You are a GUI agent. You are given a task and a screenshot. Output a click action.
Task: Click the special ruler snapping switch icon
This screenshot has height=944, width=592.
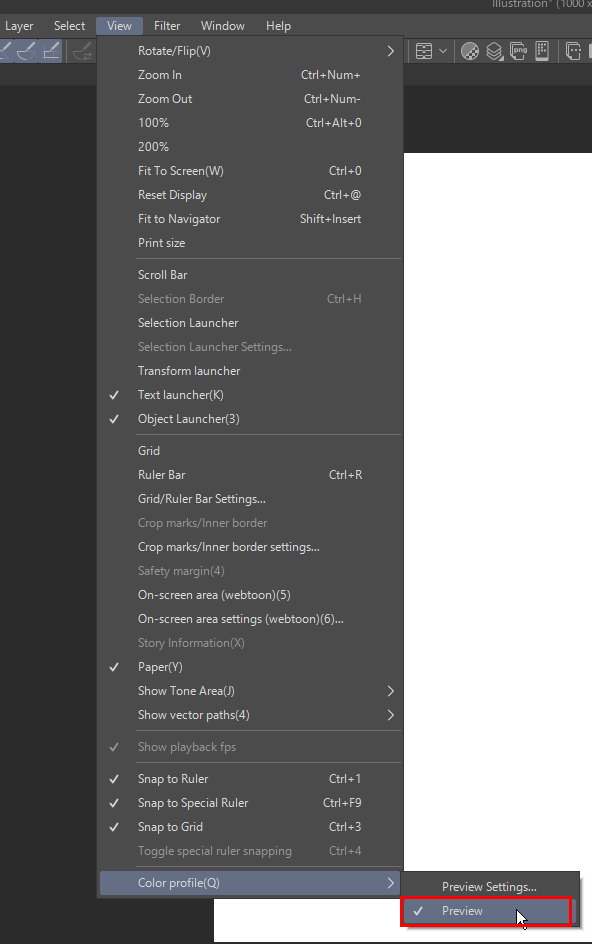coord(82,52)
